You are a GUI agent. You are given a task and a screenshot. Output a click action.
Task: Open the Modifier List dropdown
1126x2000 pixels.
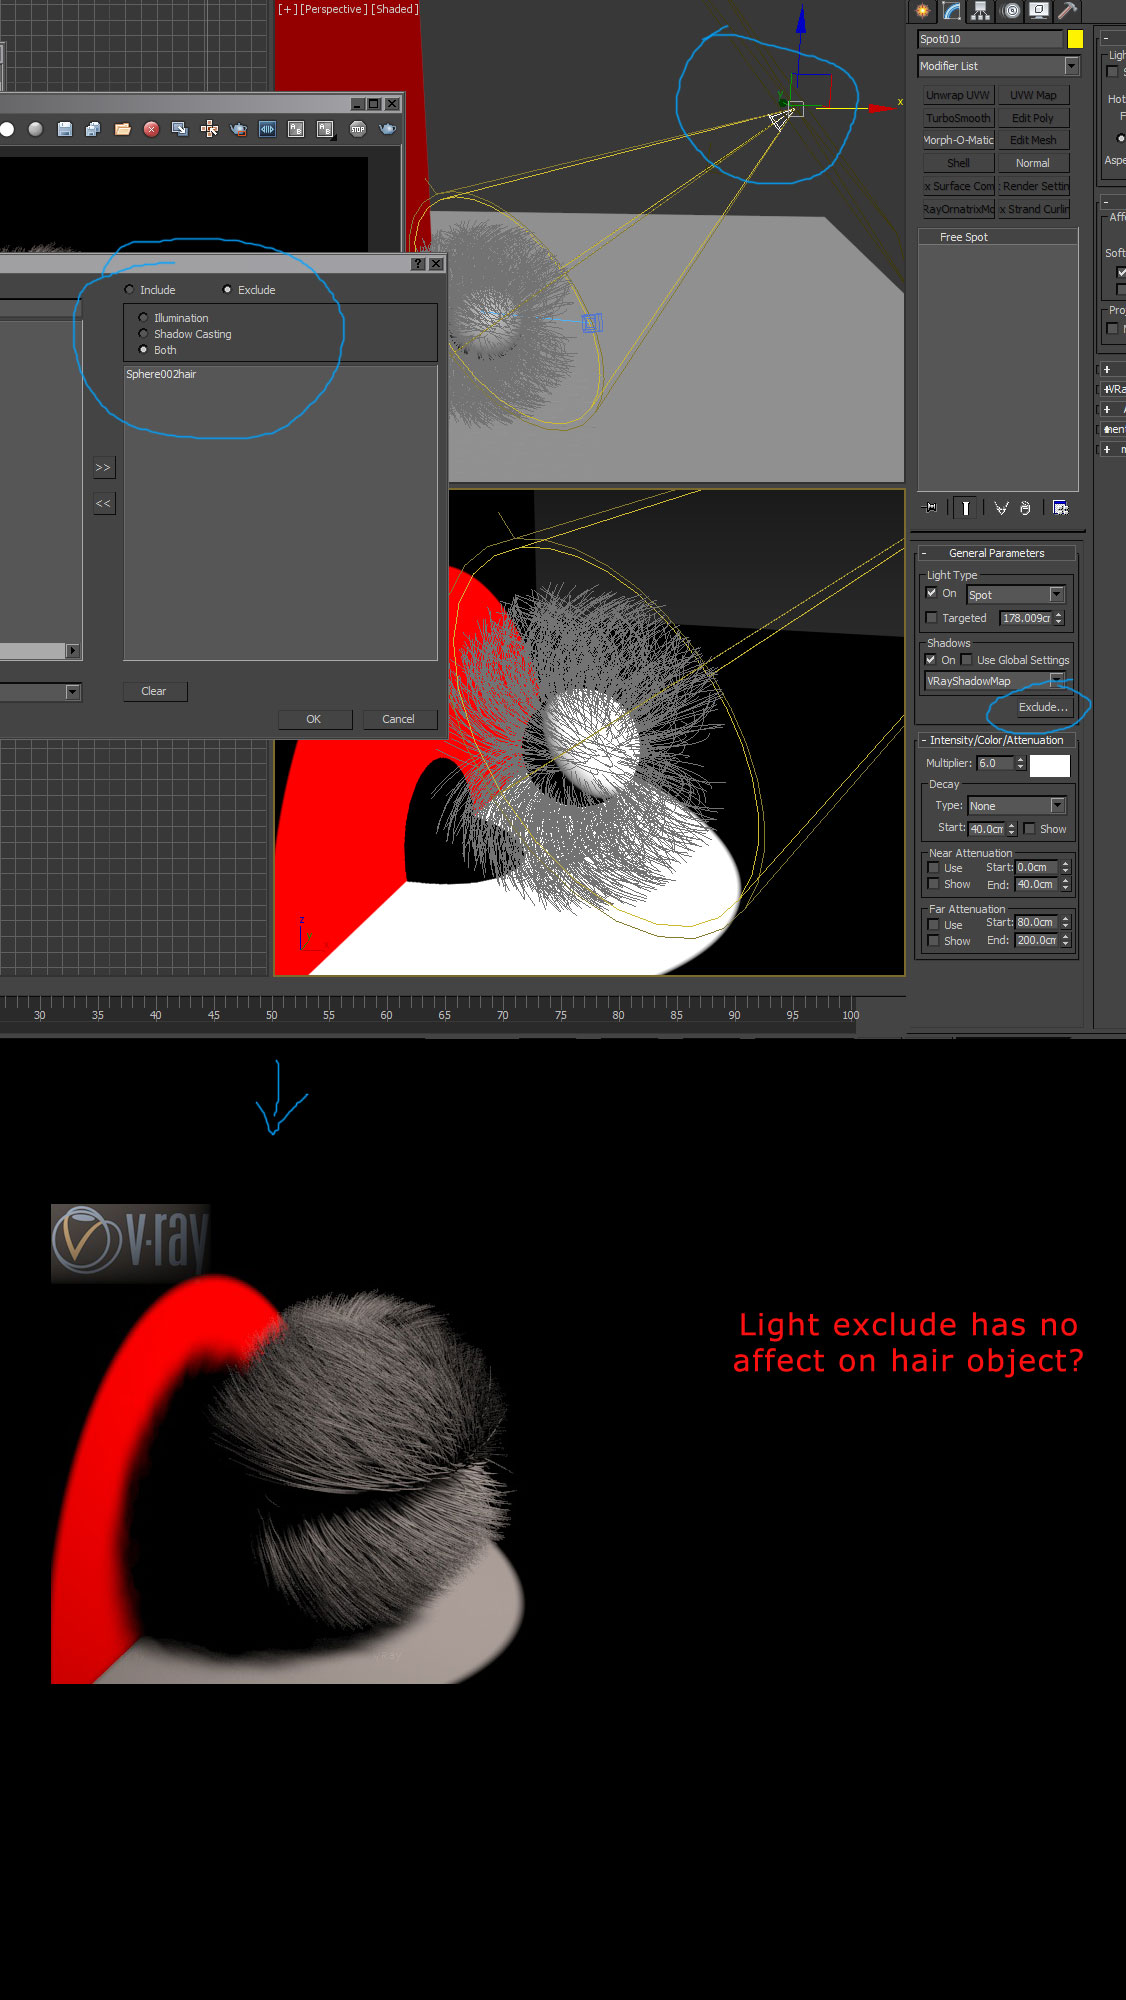click(1071, 66)
